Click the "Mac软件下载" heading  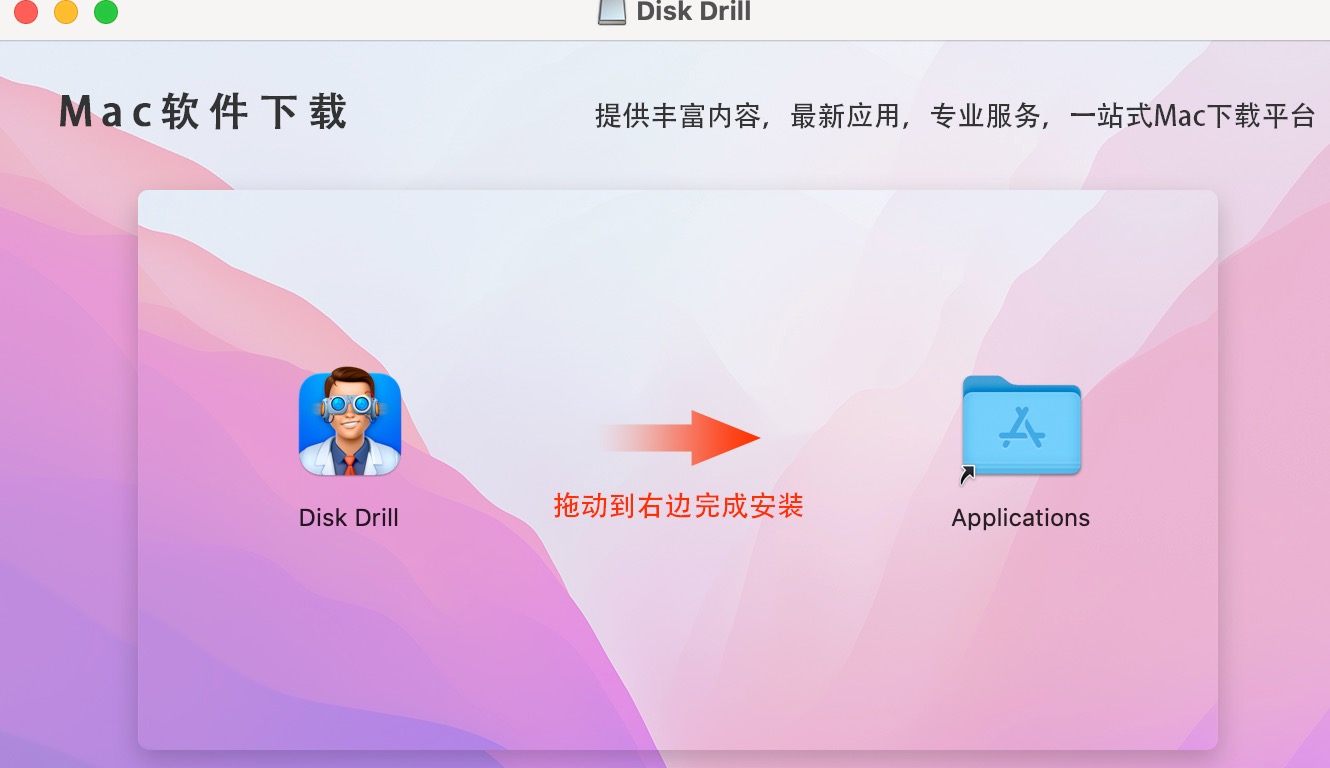(x=203, y=112)
